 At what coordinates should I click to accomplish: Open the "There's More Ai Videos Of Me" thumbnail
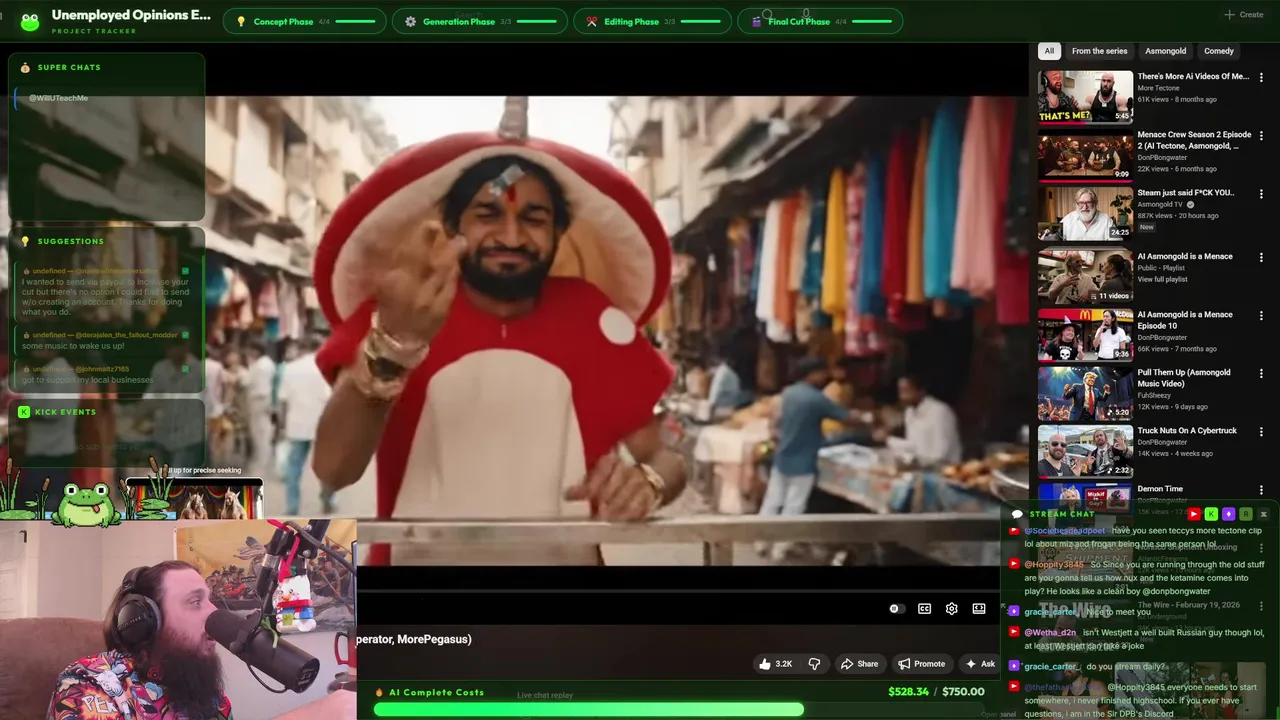(1085, 96)
